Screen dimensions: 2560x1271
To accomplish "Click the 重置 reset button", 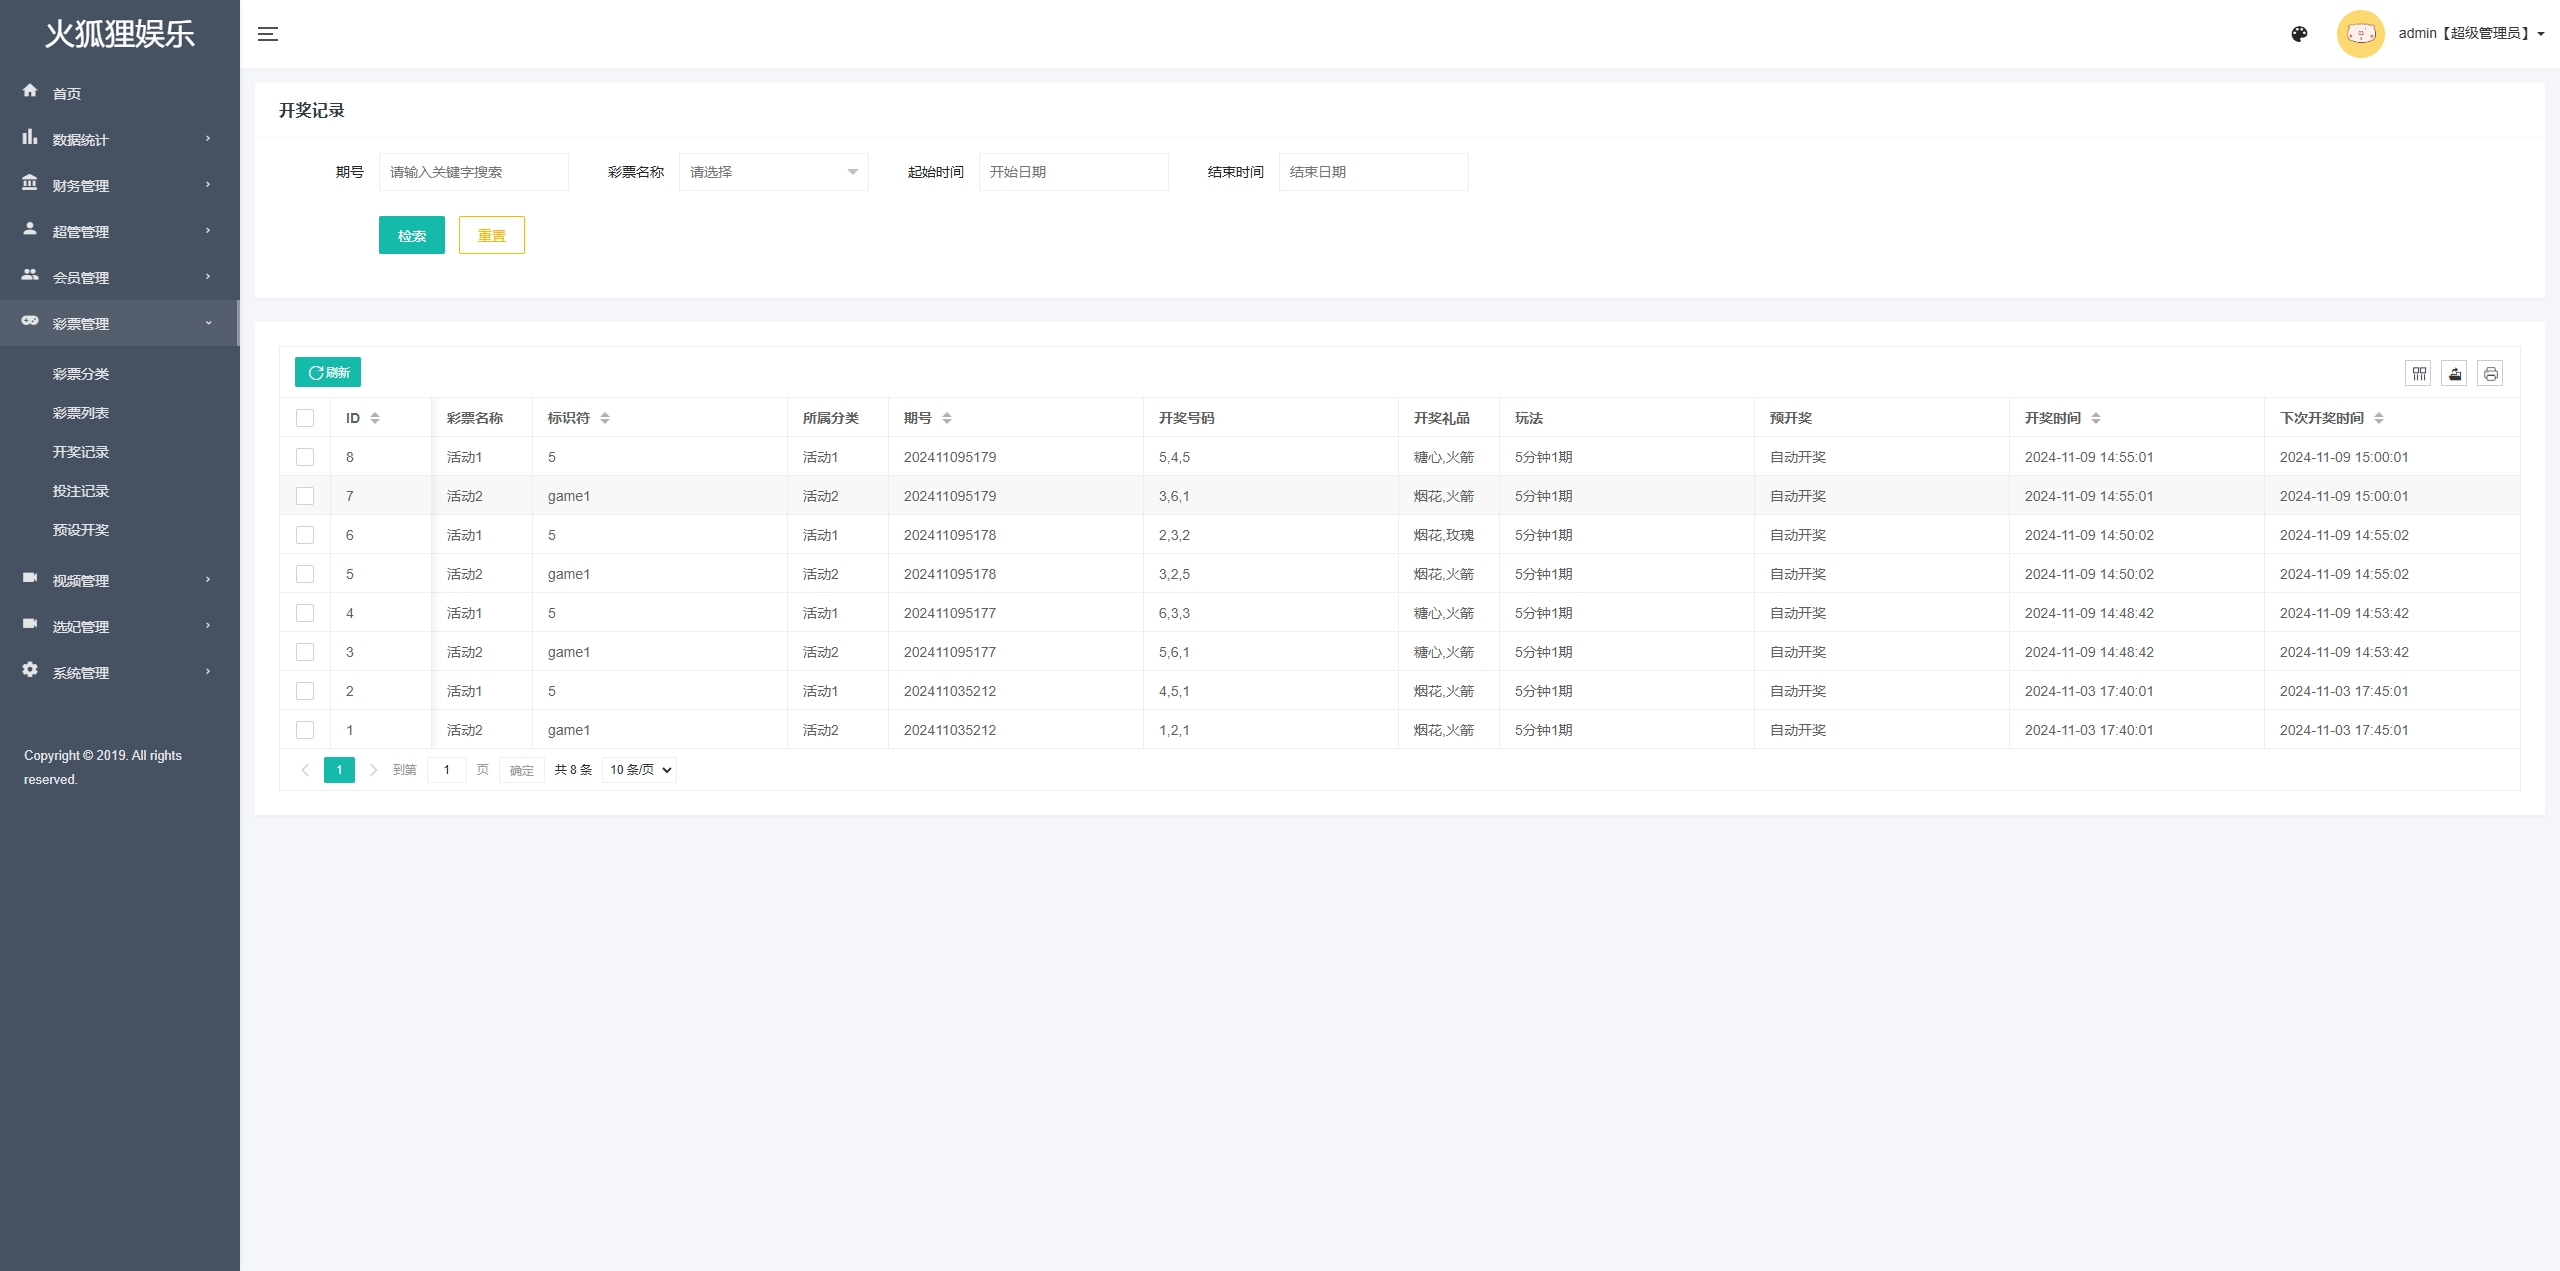I will point(491,235).
